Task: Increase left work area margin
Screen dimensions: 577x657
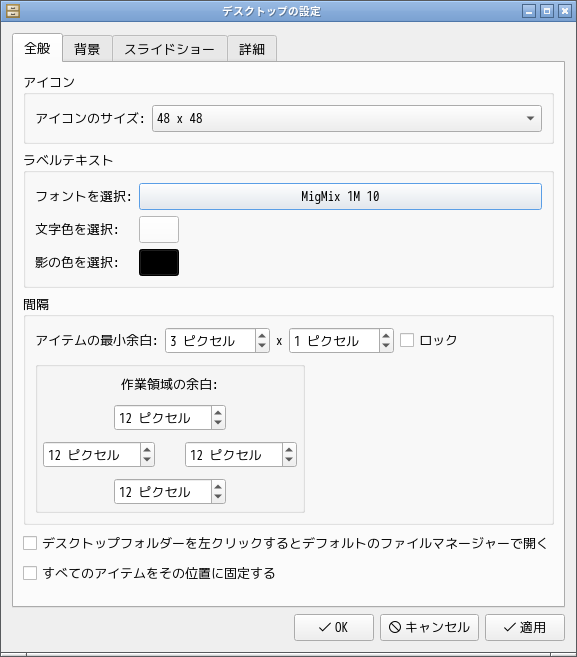Action: coord(147,450)
